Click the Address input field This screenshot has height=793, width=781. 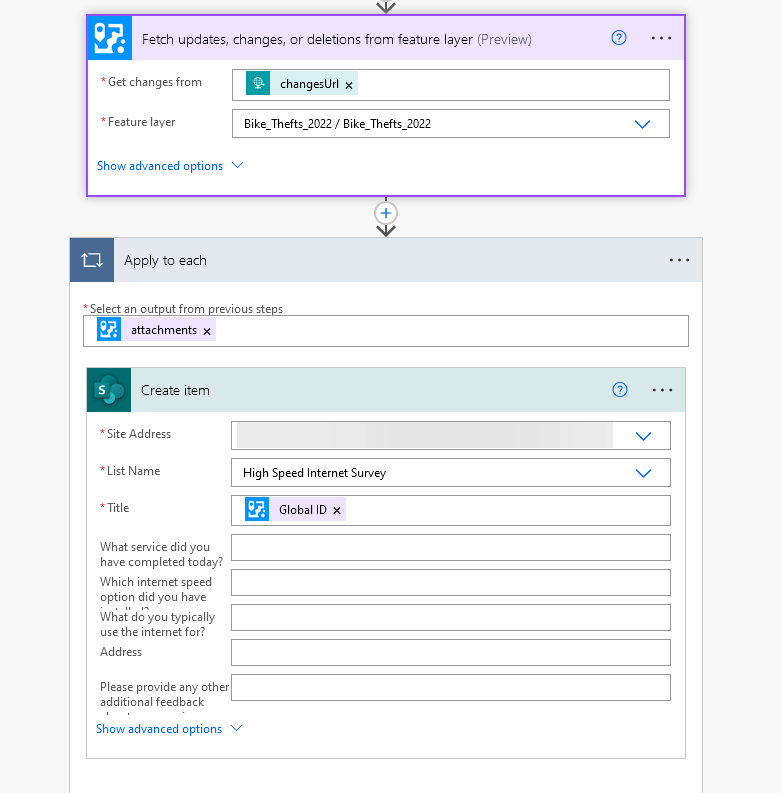(x=450, y=653)
